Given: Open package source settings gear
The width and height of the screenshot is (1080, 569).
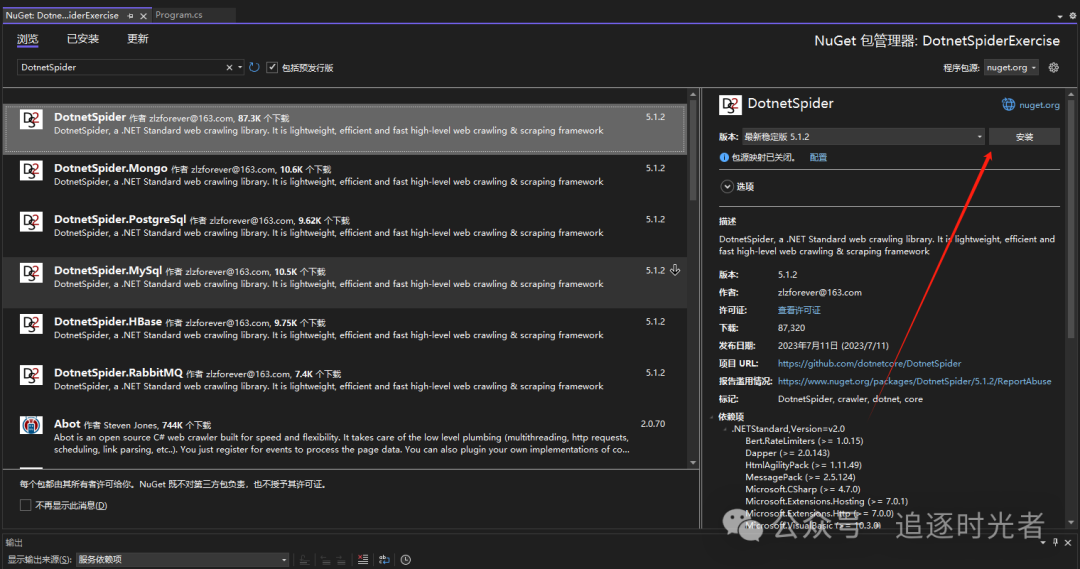Looking at the screenshot, I should [1053, 68].
